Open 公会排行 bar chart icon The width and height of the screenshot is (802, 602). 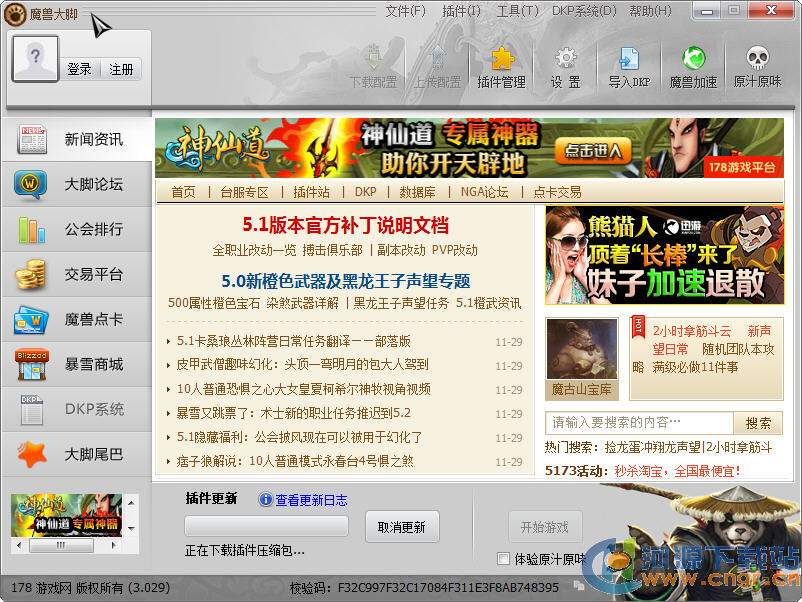(x=32, y=229)
